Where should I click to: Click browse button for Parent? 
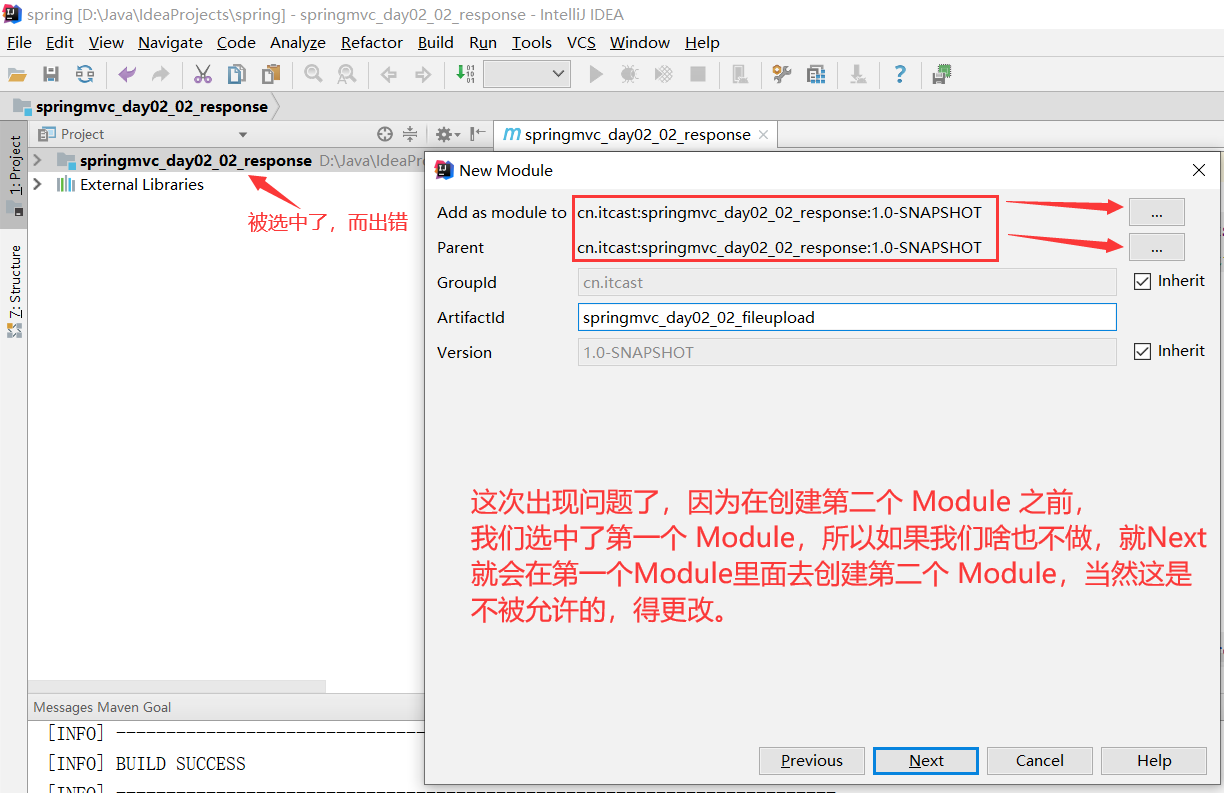pyautogui.click(x=1157, y=247)
